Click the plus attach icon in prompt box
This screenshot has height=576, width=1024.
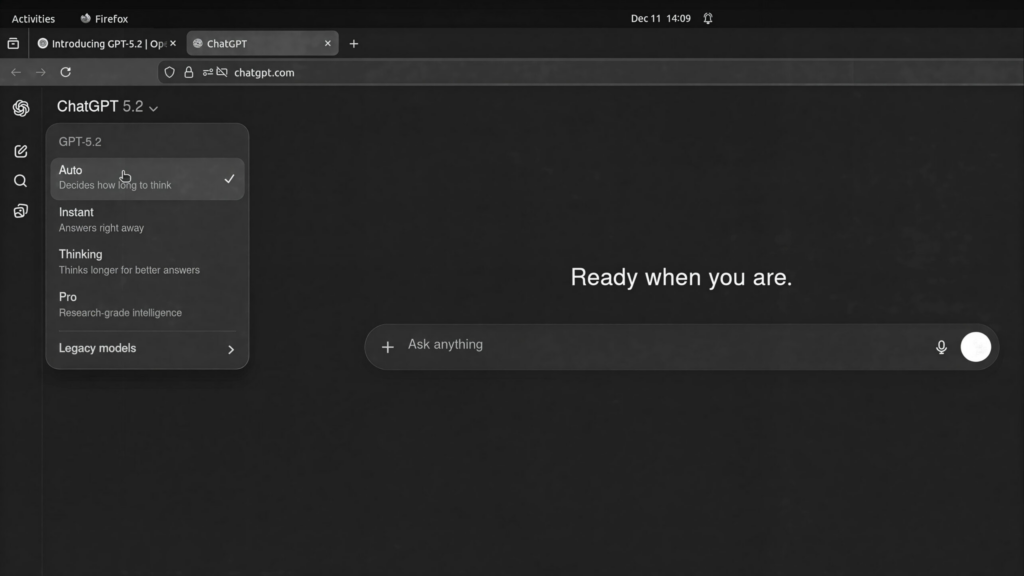click(388, 347)
